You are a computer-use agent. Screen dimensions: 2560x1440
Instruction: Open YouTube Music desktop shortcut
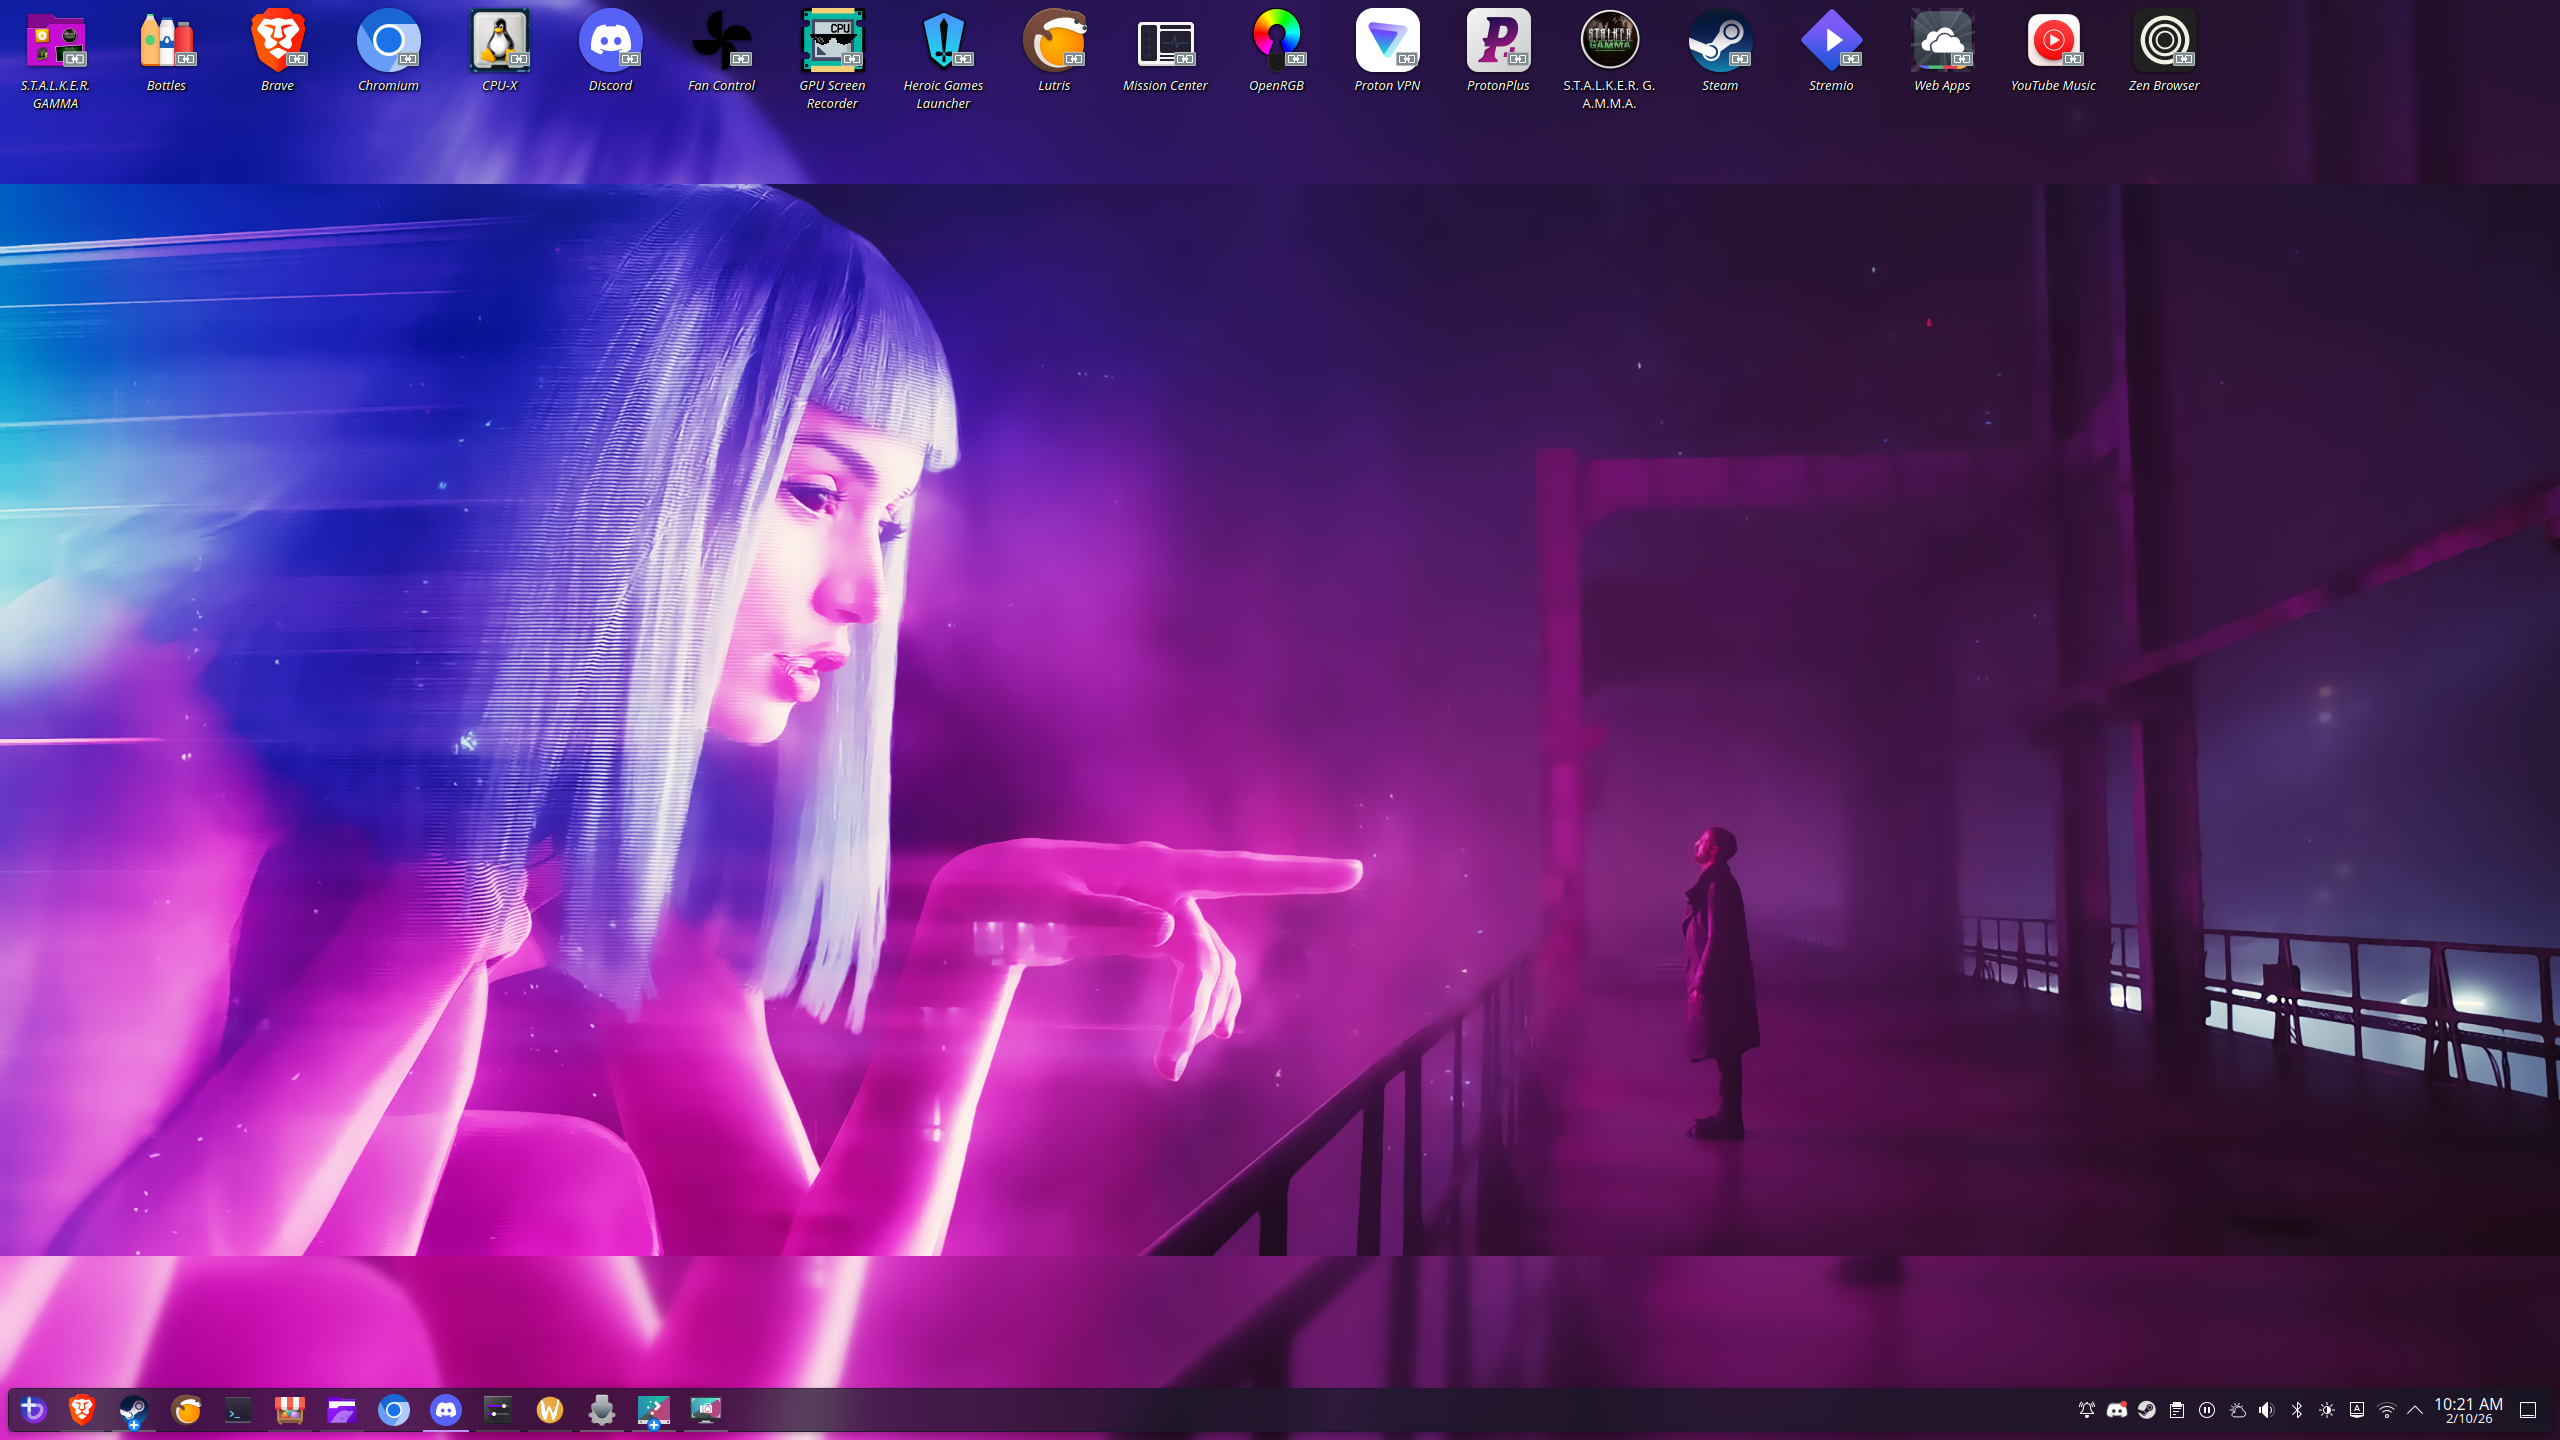point(2053,42)
